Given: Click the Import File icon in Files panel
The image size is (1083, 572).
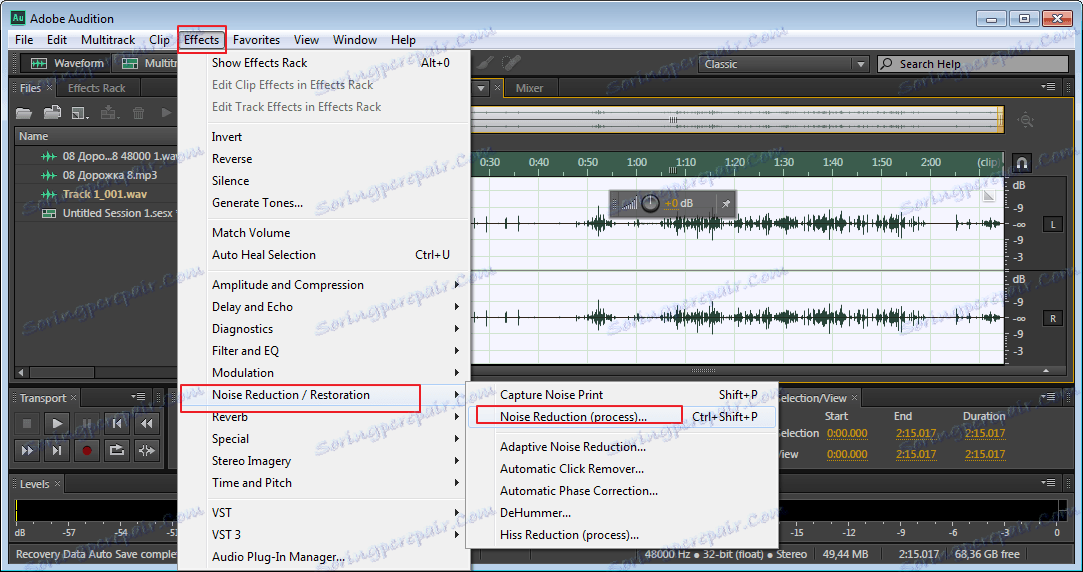Looking at the screenshot, I should 52,113.
